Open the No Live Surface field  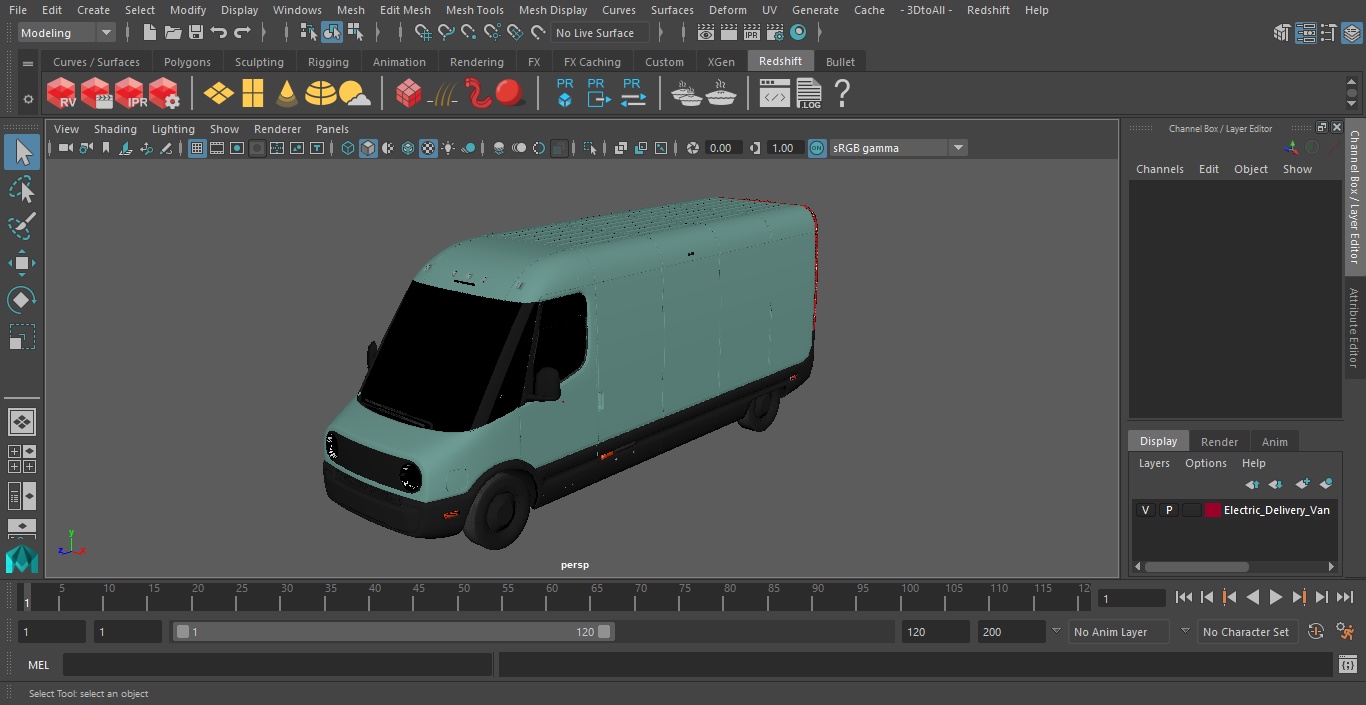point(600,33)
